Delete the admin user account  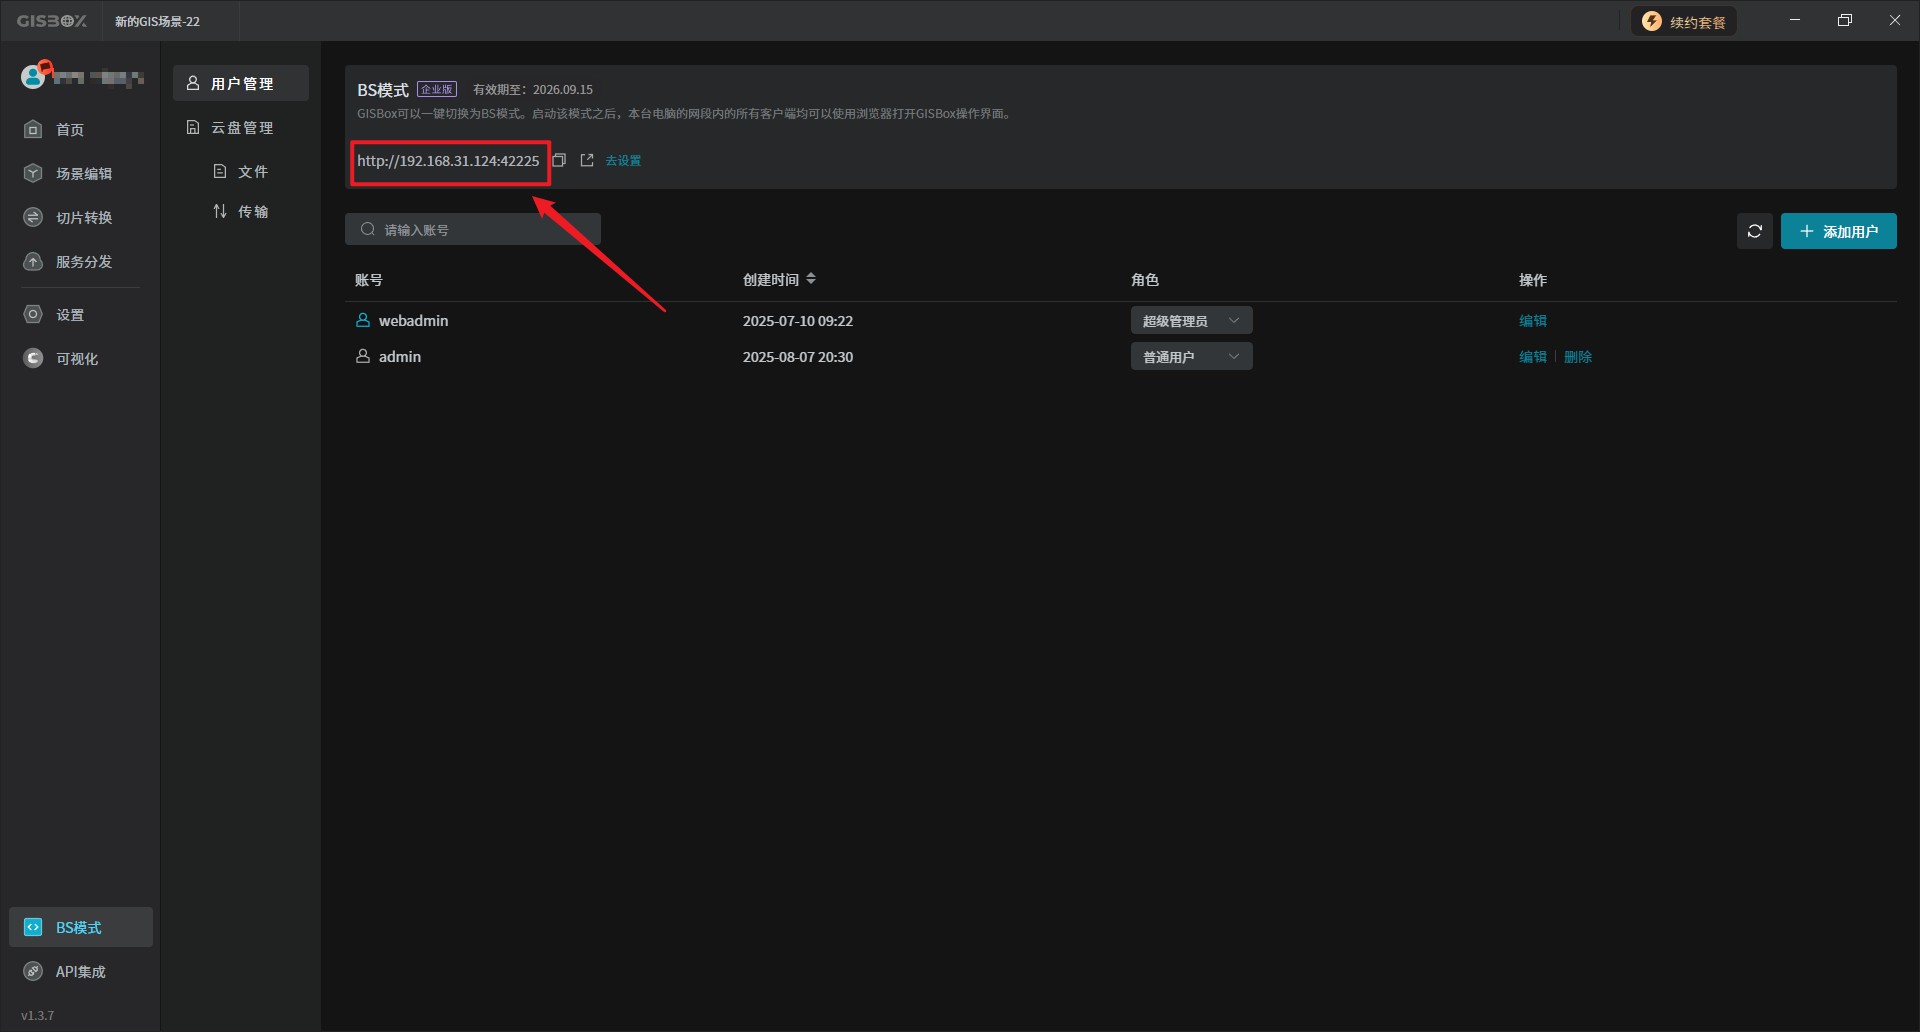[1577, 357]
